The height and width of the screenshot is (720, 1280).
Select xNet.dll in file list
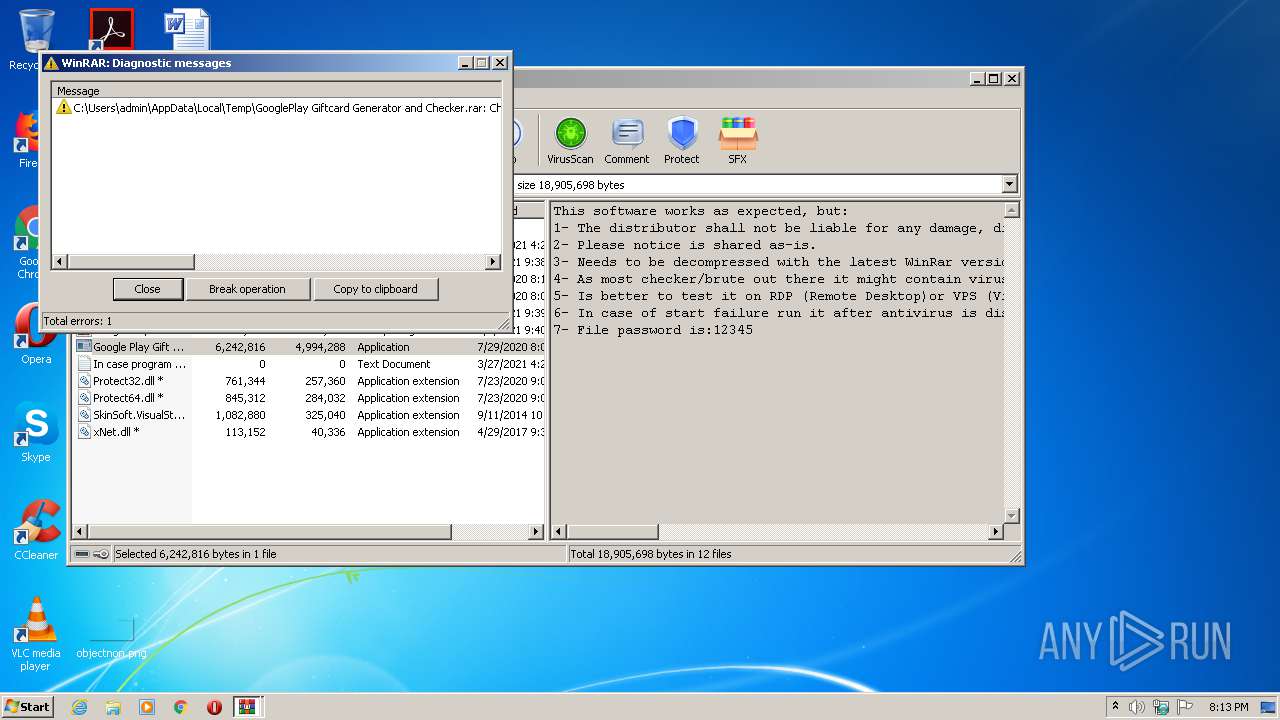coord(310,432)
